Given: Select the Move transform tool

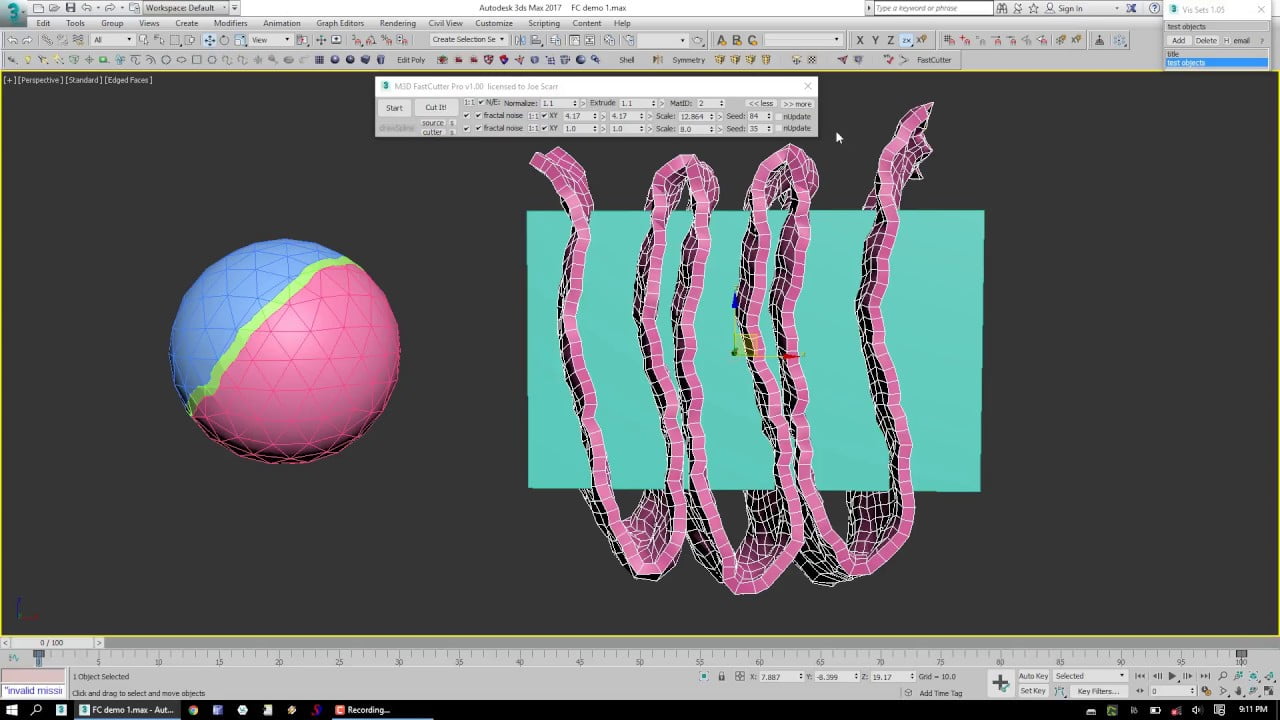Looking at the screenshot, I should coord(209,40).
